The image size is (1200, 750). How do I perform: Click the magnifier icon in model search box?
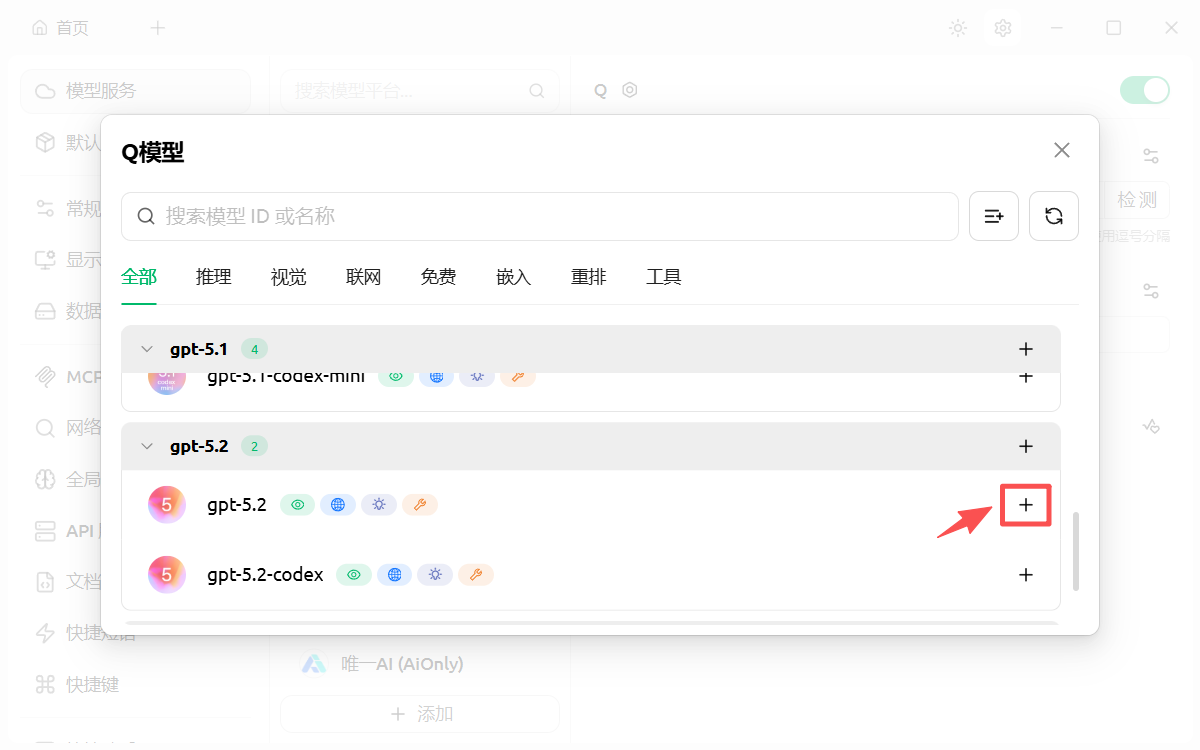(146, 216)
